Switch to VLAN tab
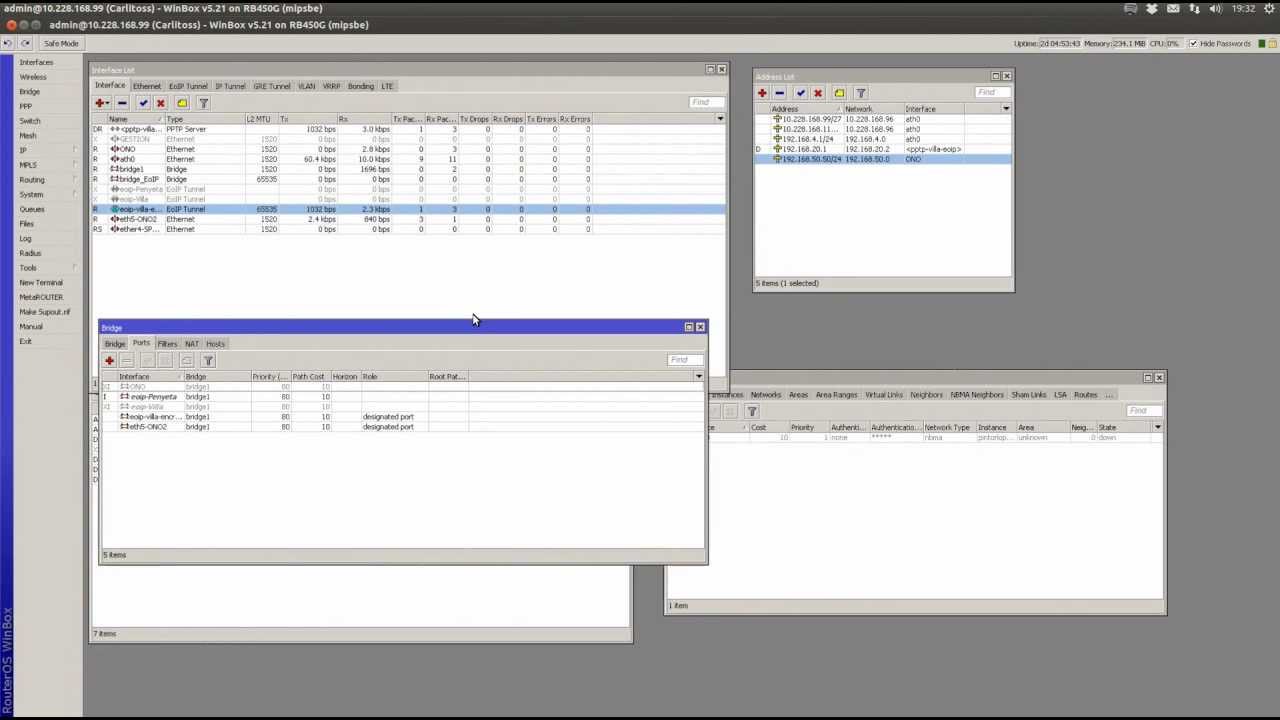 click(x=306, y=86)
